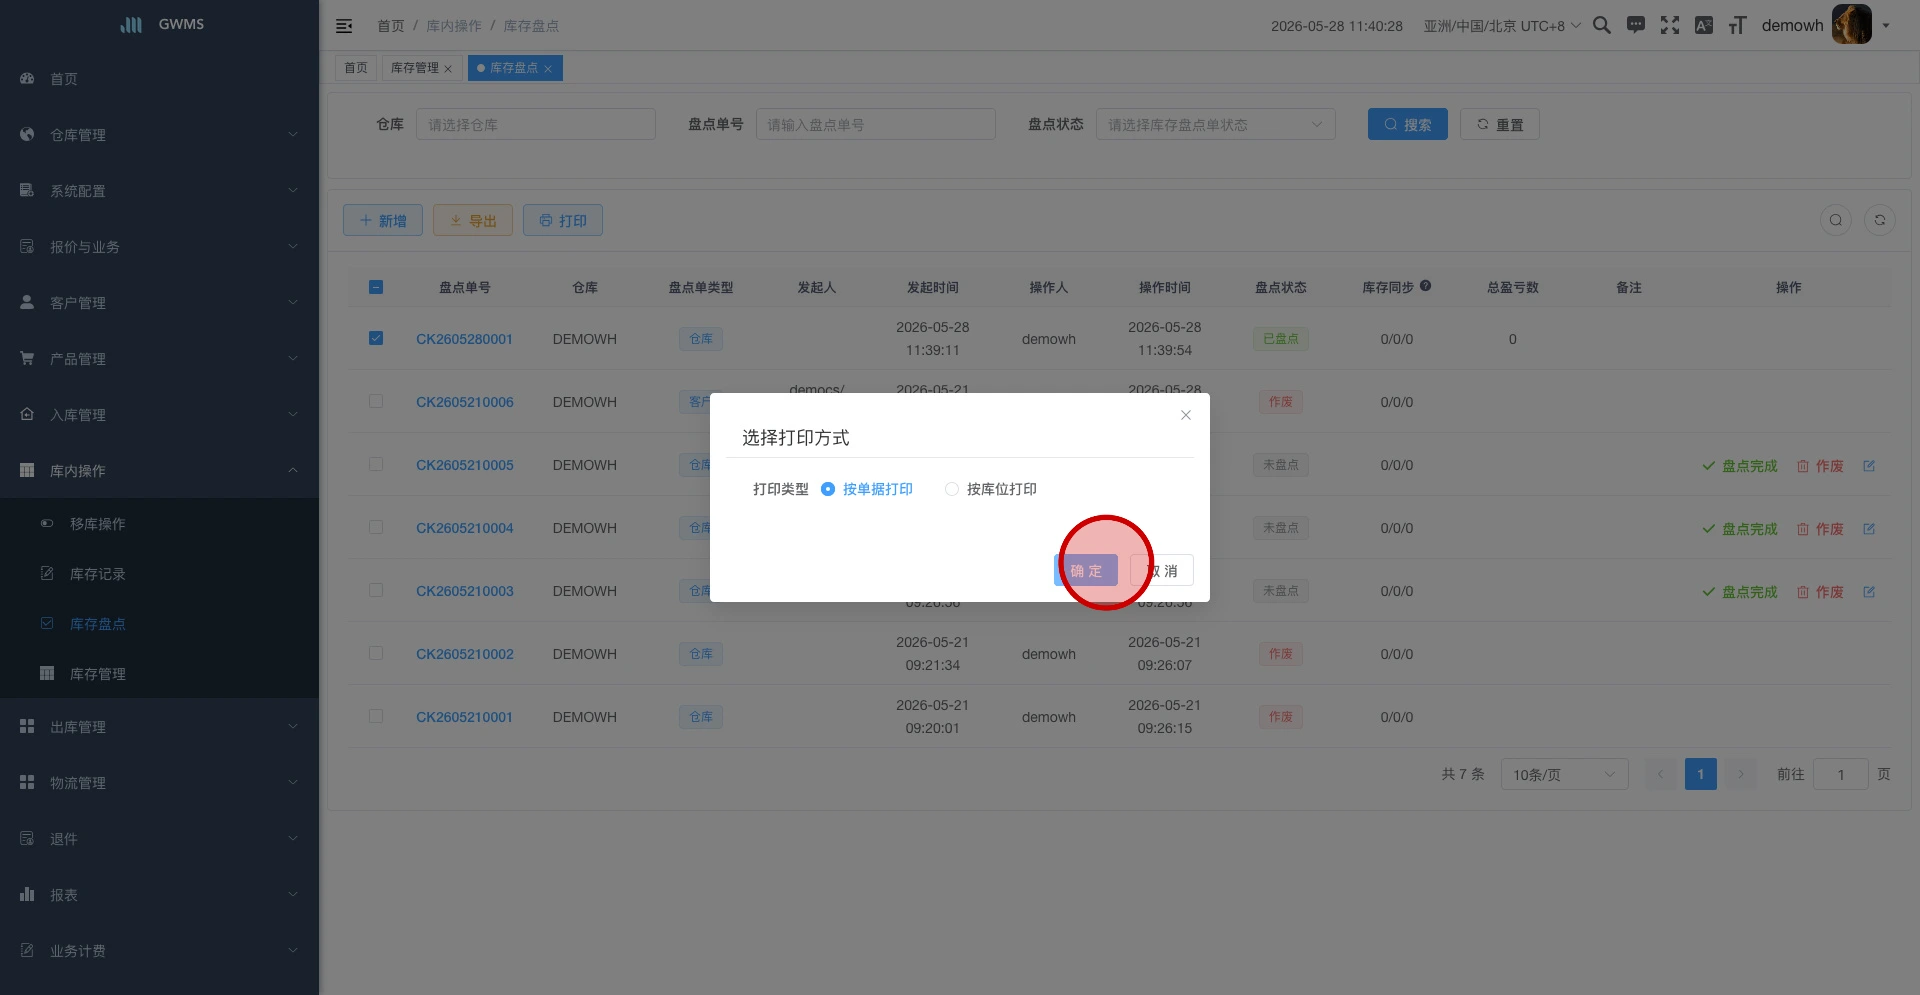Check the CK2605210005 row checkbox
The height and width of the screenshot is (995, 1920).
pyautogui.click(x=376, y=464)
